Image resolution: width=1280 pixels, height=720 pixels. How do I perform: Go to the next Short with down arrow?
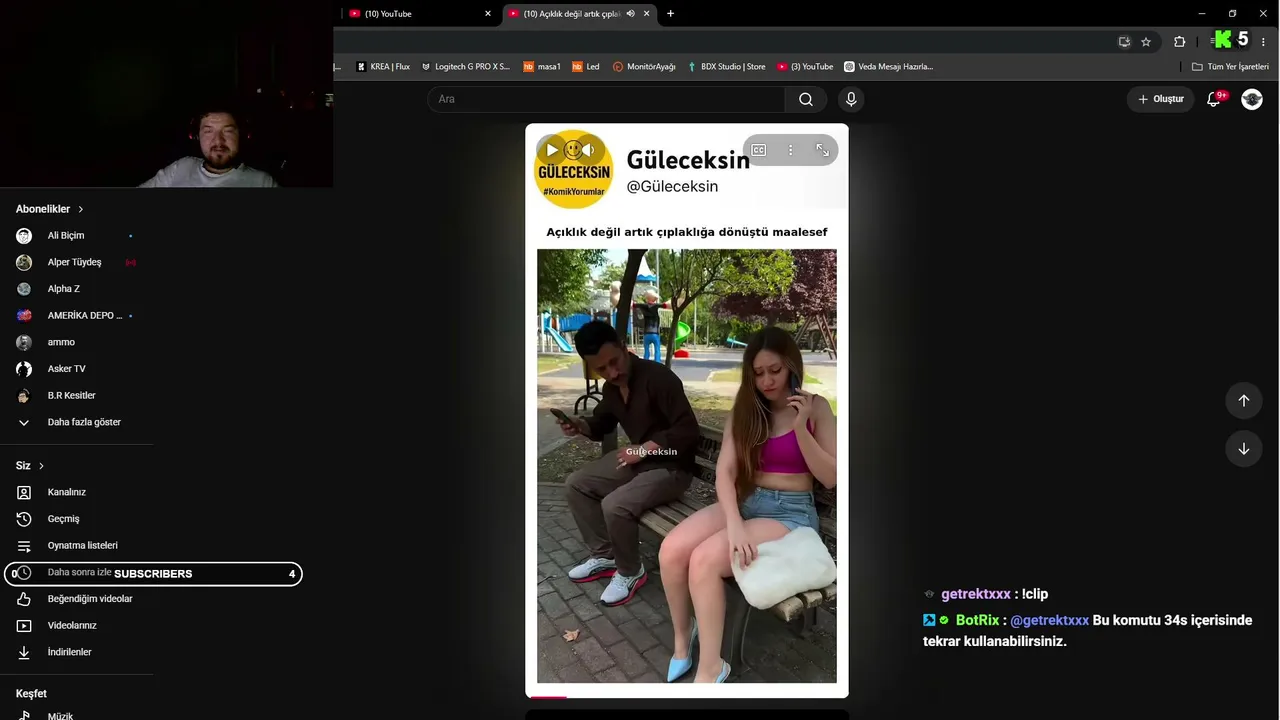(1244, 449)
